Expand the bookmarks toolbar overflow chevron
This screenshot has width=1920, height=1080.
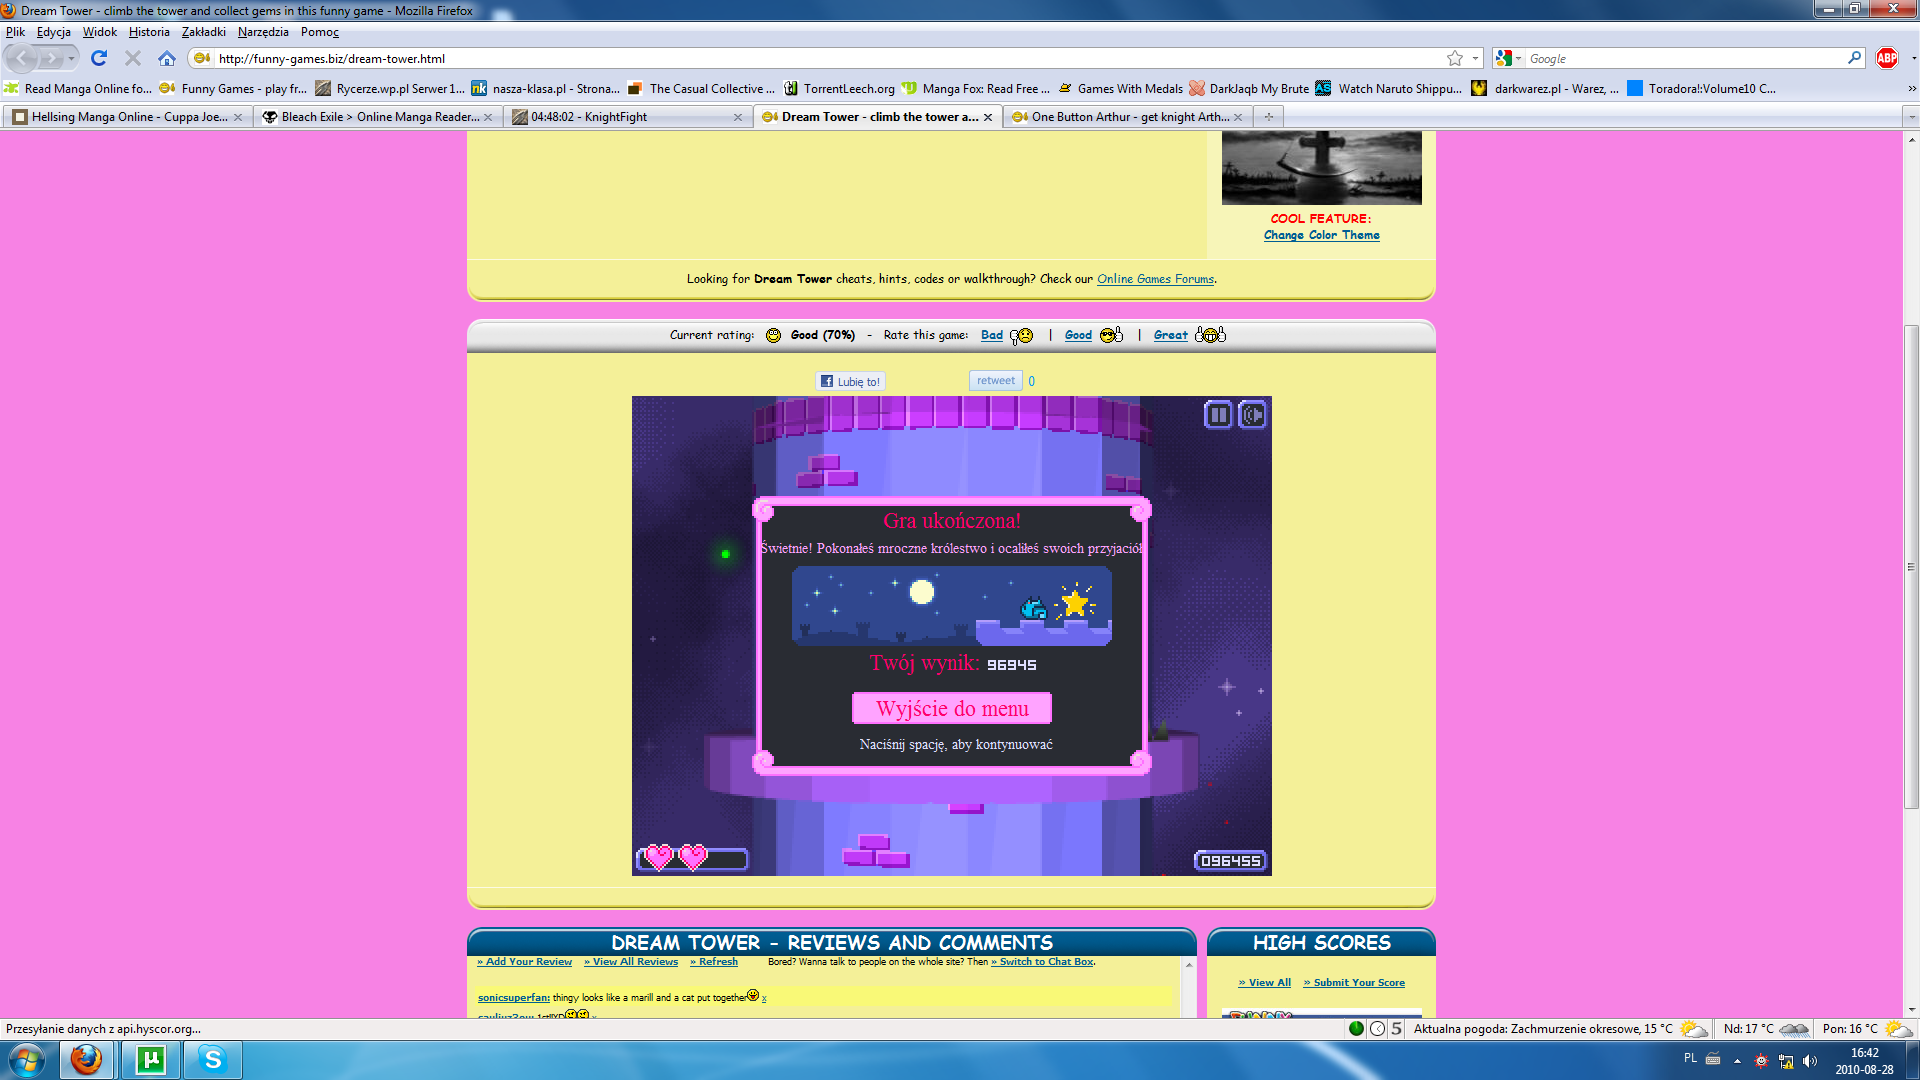point(1911,88)
